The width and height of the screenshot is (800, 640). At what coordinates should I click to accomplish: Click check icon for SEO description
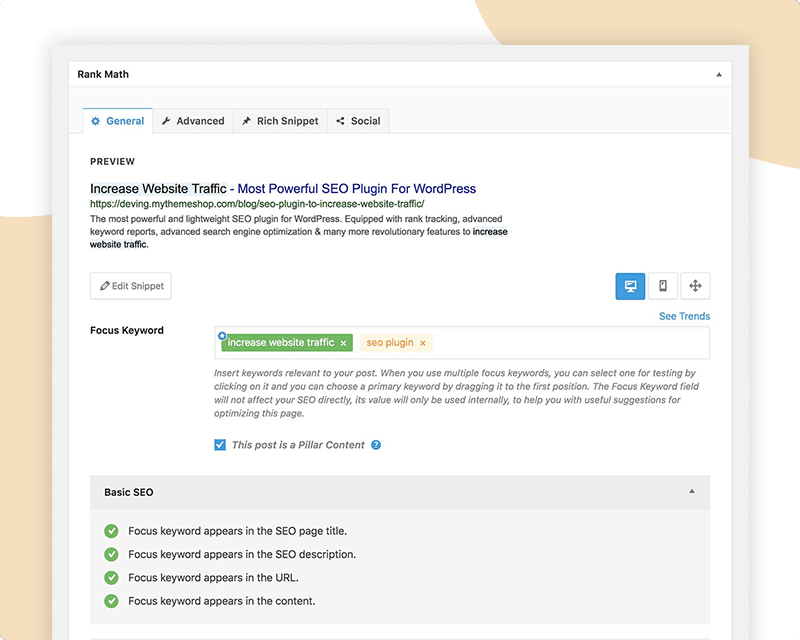pos(111,554)
